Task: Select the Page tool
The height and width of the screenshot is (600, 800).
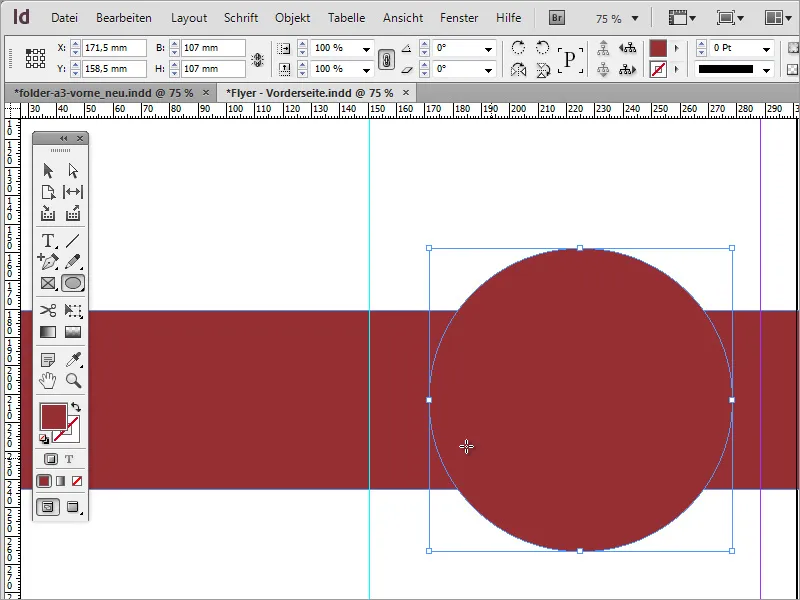Action: (48, 192)
